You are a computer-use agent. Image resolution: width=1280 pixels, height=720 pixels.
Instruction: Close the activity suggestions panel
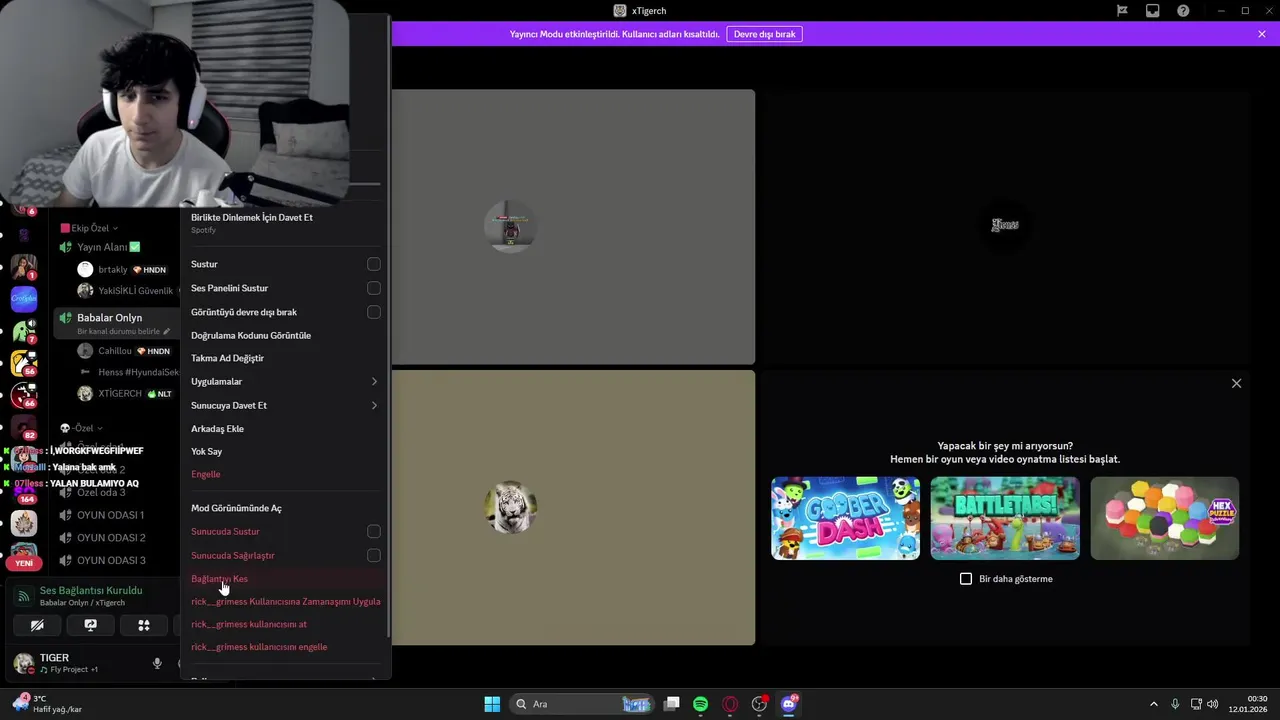(x=1236, y=383)
